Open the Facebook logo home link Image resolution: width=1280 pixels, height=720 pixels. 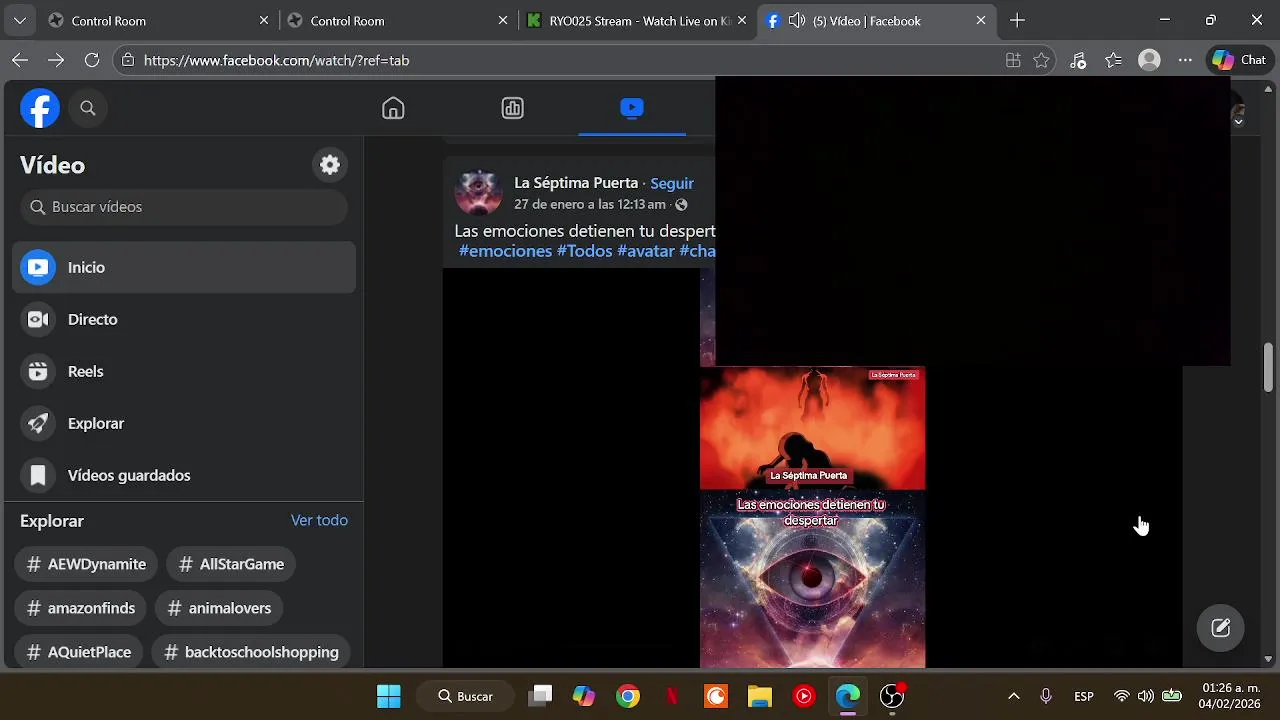pyautogui.click(x=40, y=108)
